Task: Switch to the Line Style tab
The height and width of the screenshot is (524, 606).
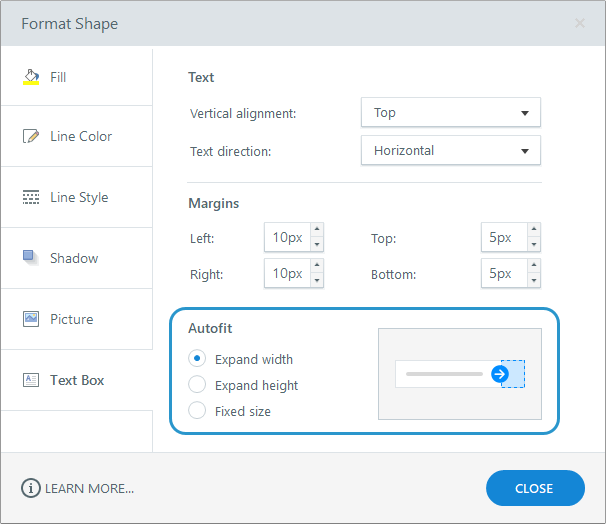Action: coord(77,197)
